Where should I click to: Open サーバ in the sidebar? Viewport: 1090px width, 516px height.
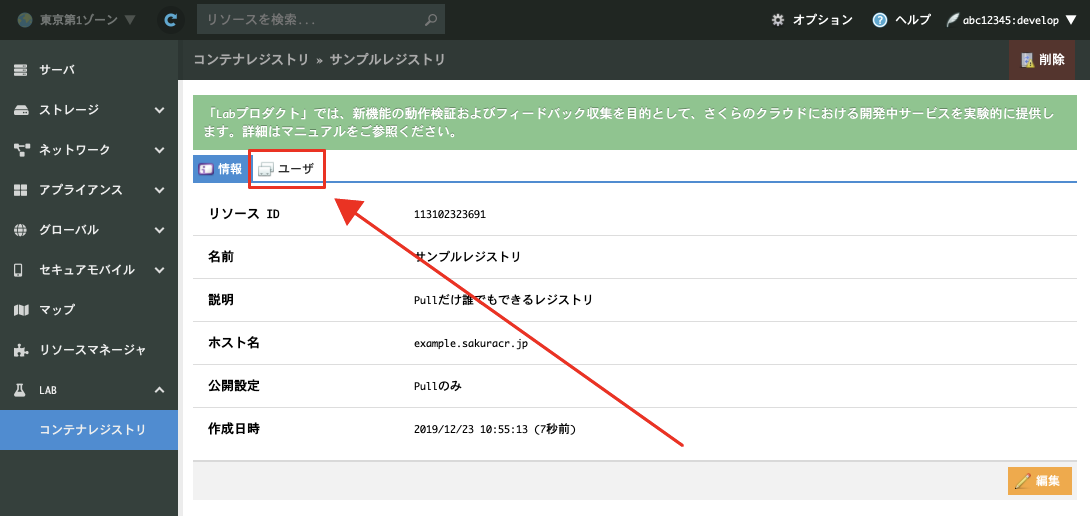[x=89, y=70]
